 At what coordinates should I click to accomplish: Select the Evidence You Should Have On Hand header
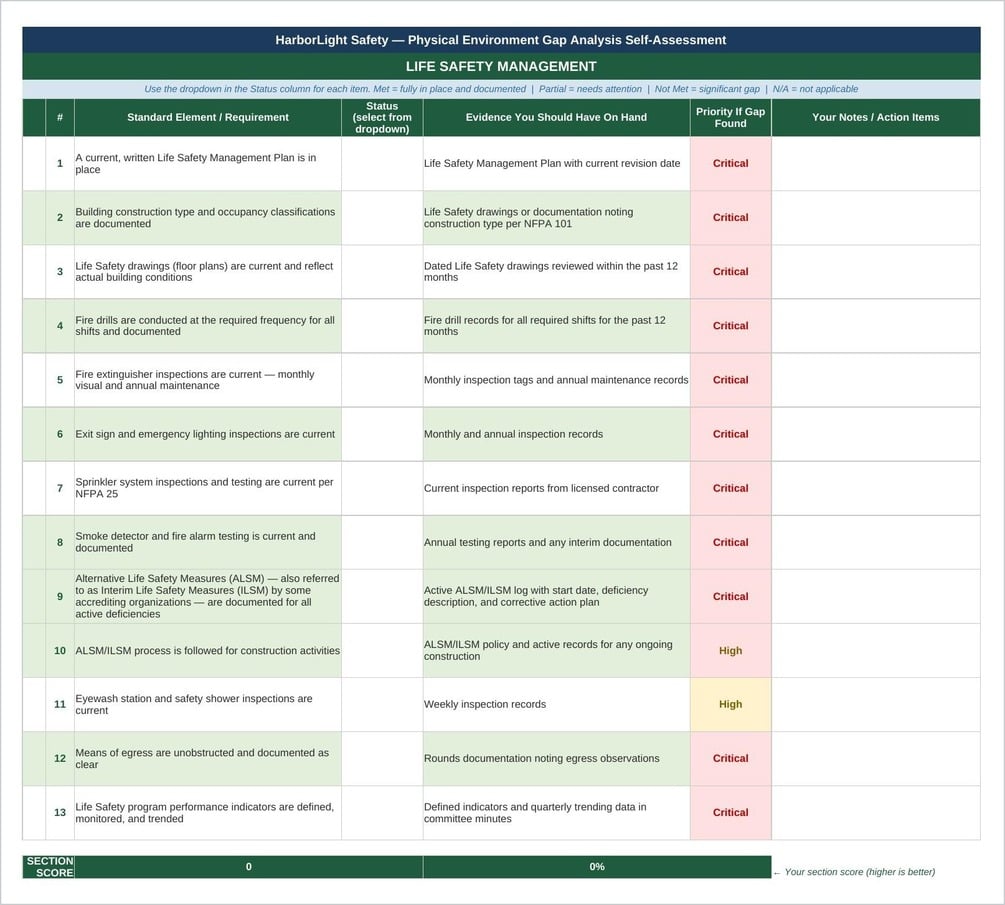tap(556, 117)
